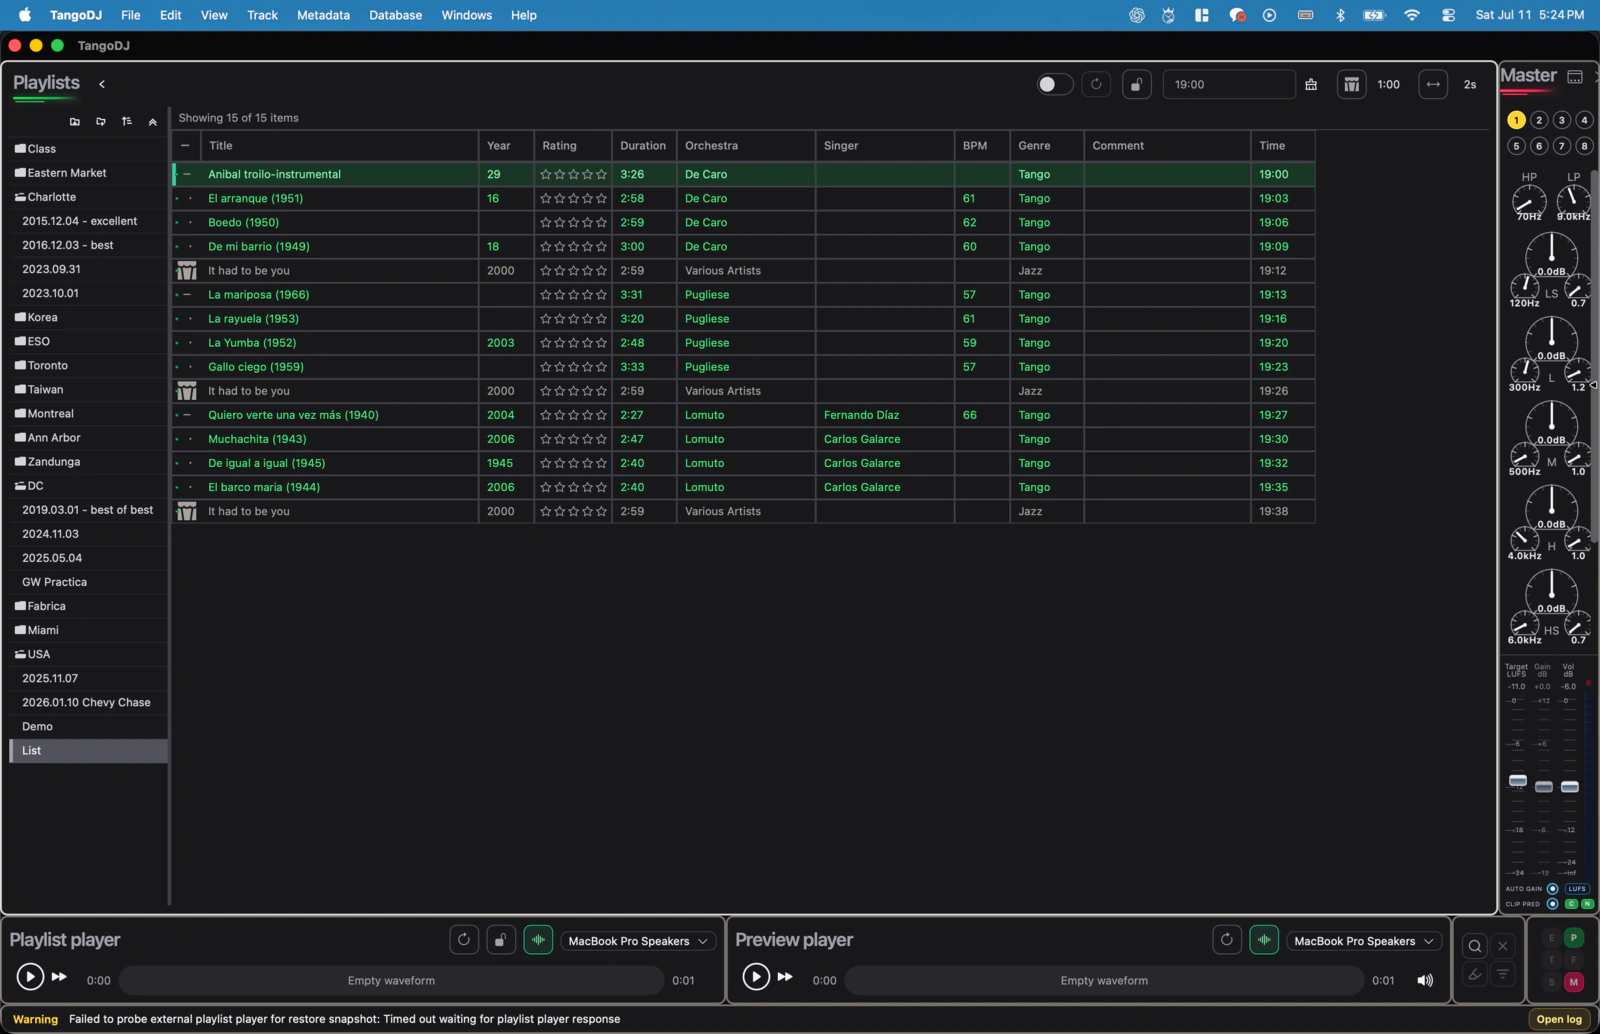This screenshot has width=1600, height=1034.
Task: Click the Target LUFS fader
Action: coord(1518,781)
